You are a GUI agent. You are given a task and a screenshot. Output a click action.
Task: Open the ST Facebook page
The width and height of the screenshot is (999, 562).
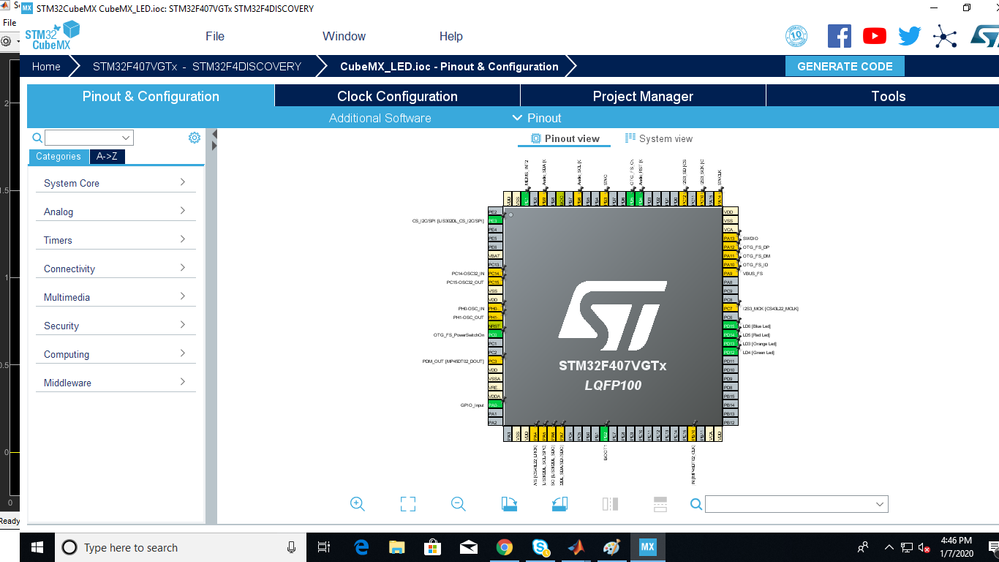click(x=839, y=36)
